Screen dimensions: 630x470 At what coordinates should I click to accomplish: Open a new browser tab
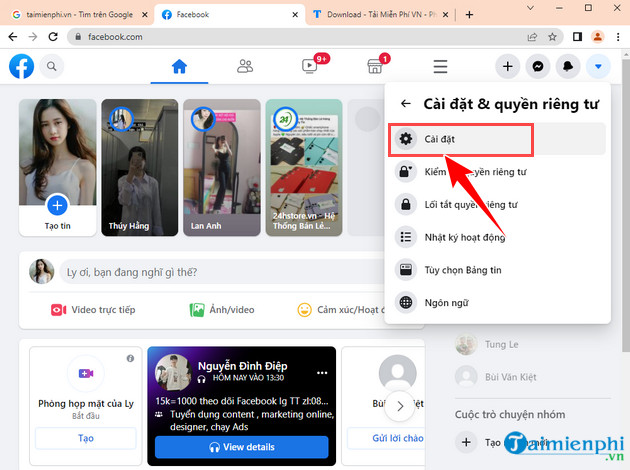point(469,14)
